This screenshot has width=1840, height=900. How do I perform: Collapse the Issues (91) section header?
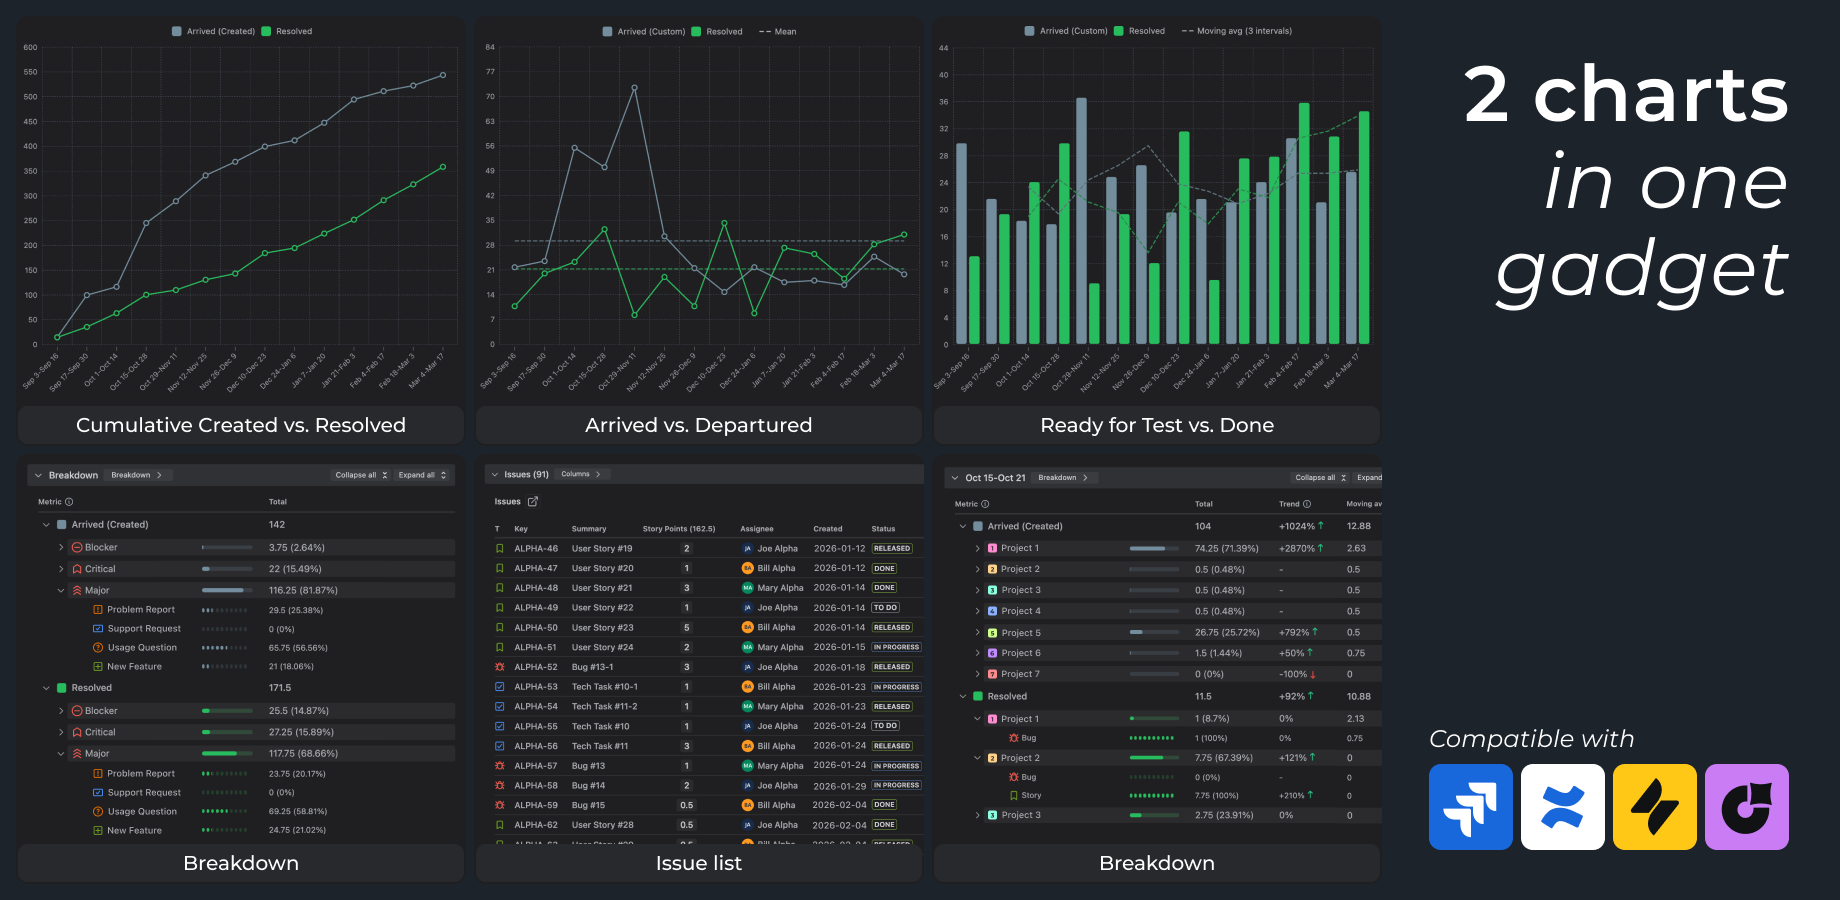tap(494, 473)
